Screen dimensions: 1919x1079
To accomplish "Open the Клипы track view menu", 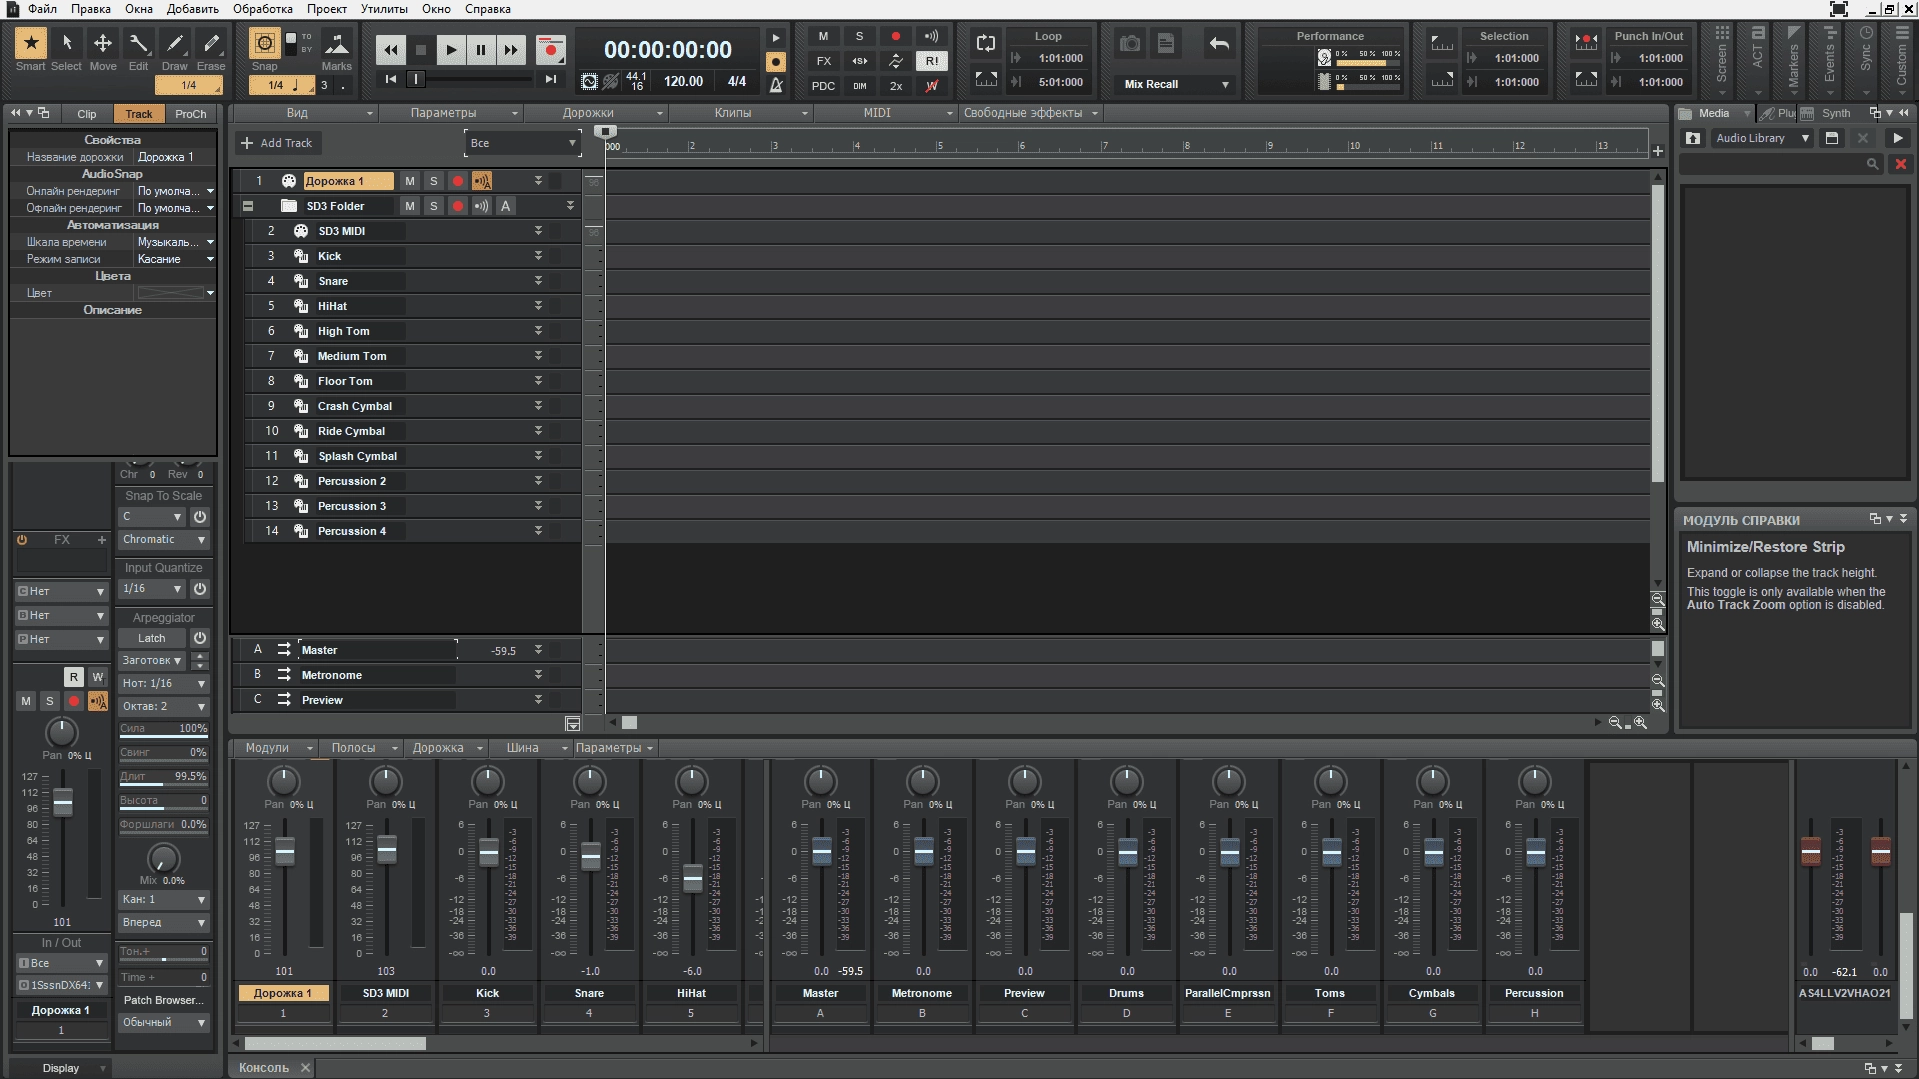I will [741, 113].
